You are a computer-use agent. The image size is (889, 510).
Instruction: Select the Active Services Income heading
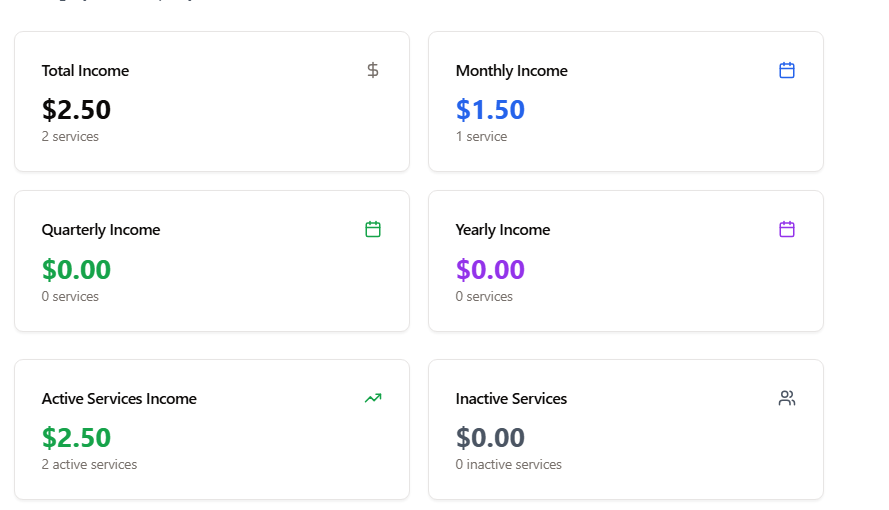coord(119,399)
